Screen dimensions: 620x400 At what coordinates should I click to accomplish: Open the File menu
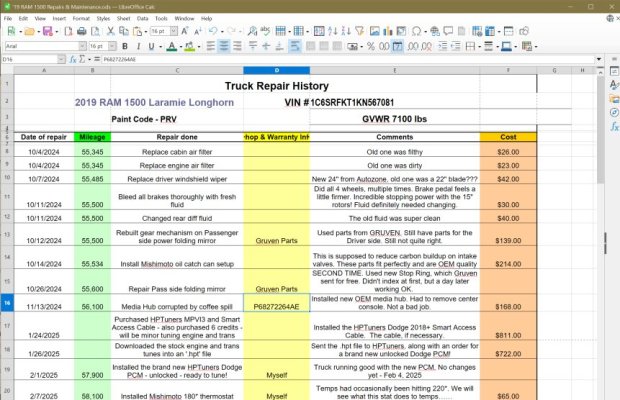pyautogui.click(x=8, y=19)
